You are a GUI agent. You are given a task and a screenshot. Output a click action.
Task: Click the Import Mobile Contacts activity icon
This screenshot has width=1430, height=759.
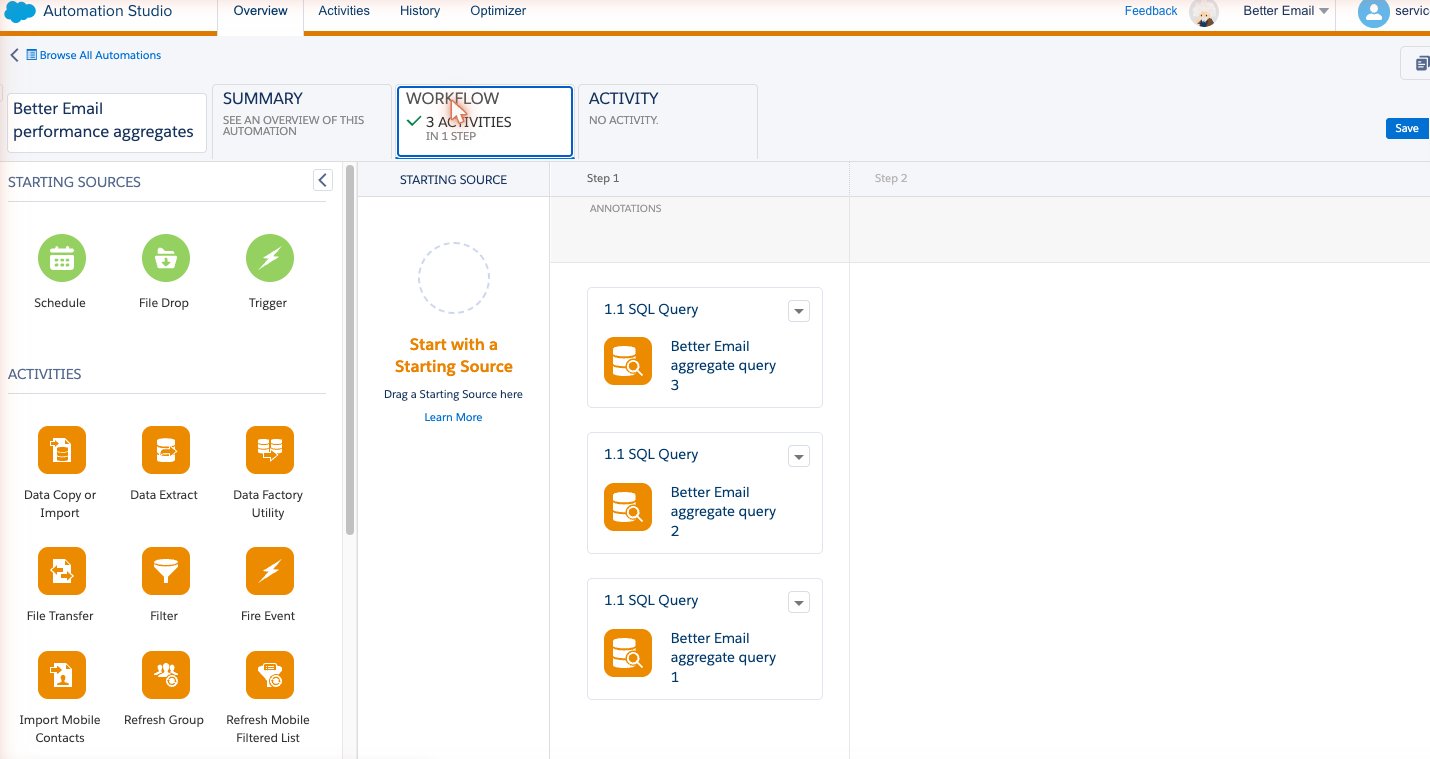pos(62,675)
